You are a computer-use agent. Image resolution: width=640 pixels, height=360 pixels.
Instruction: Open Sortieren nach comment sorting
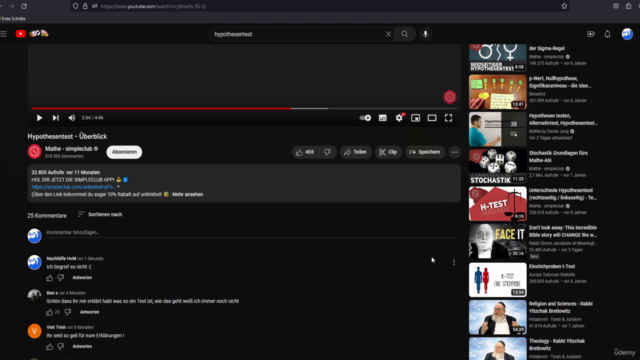pyautogui.click(x=100, y=214)
